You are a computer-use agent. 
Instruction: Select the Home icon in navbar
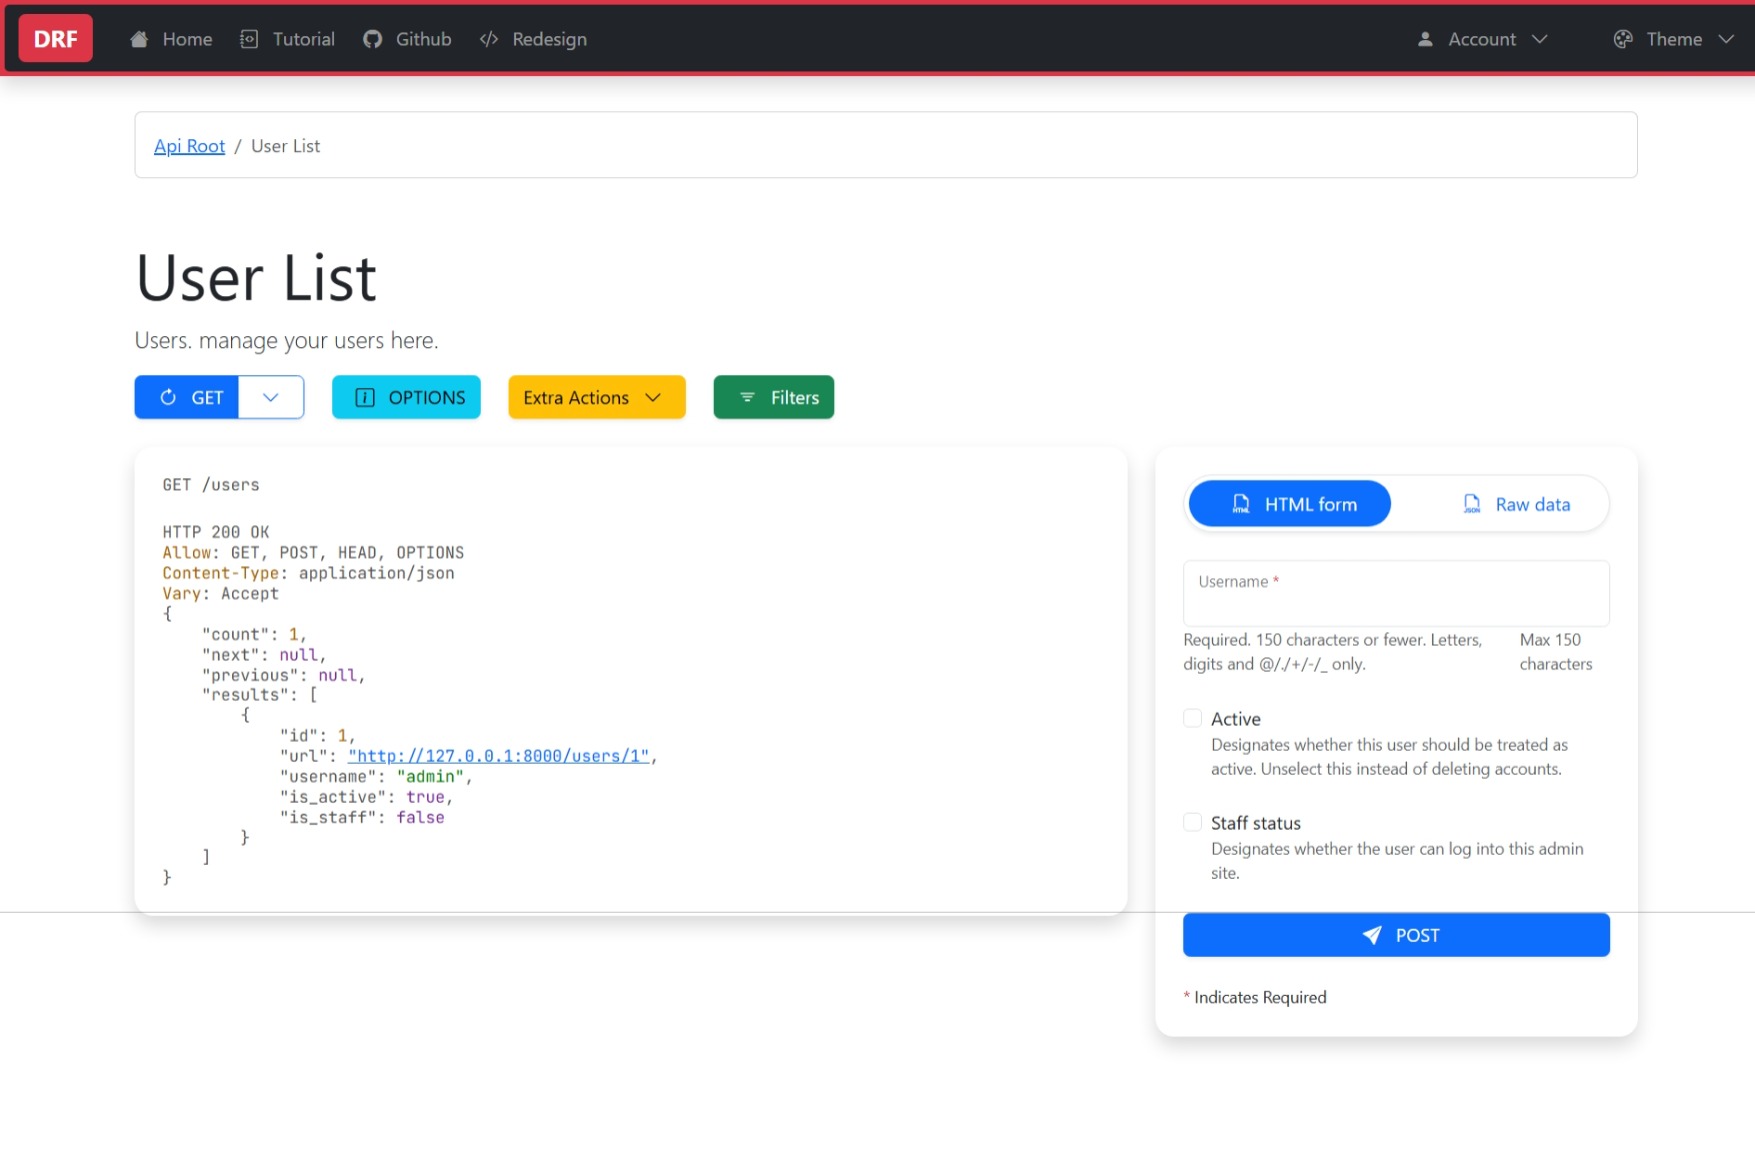click(x=139, y=38)
